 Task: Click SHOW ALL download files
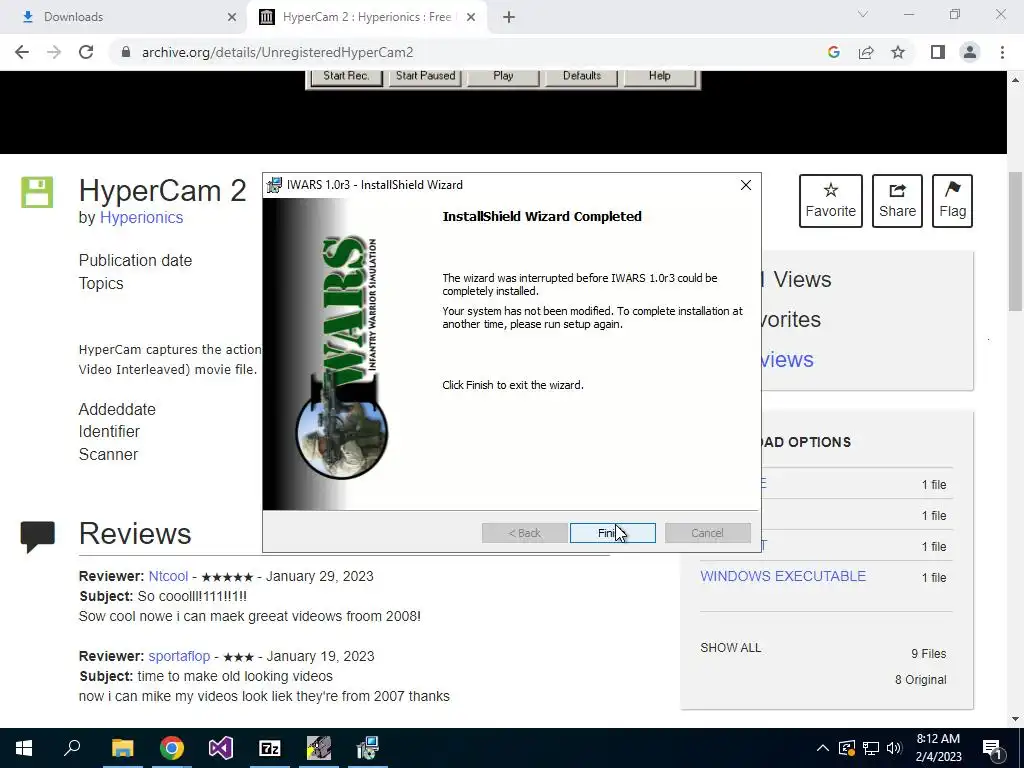click(731, 648)
